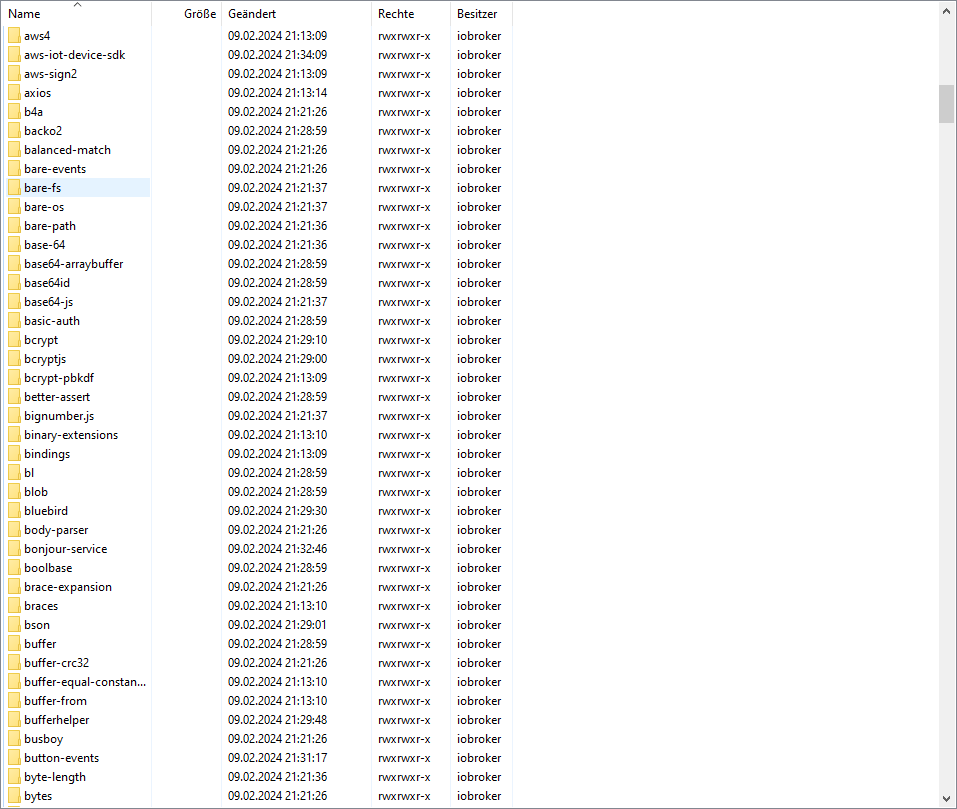Select the base64-js folder icon

[x=15, y=302]
